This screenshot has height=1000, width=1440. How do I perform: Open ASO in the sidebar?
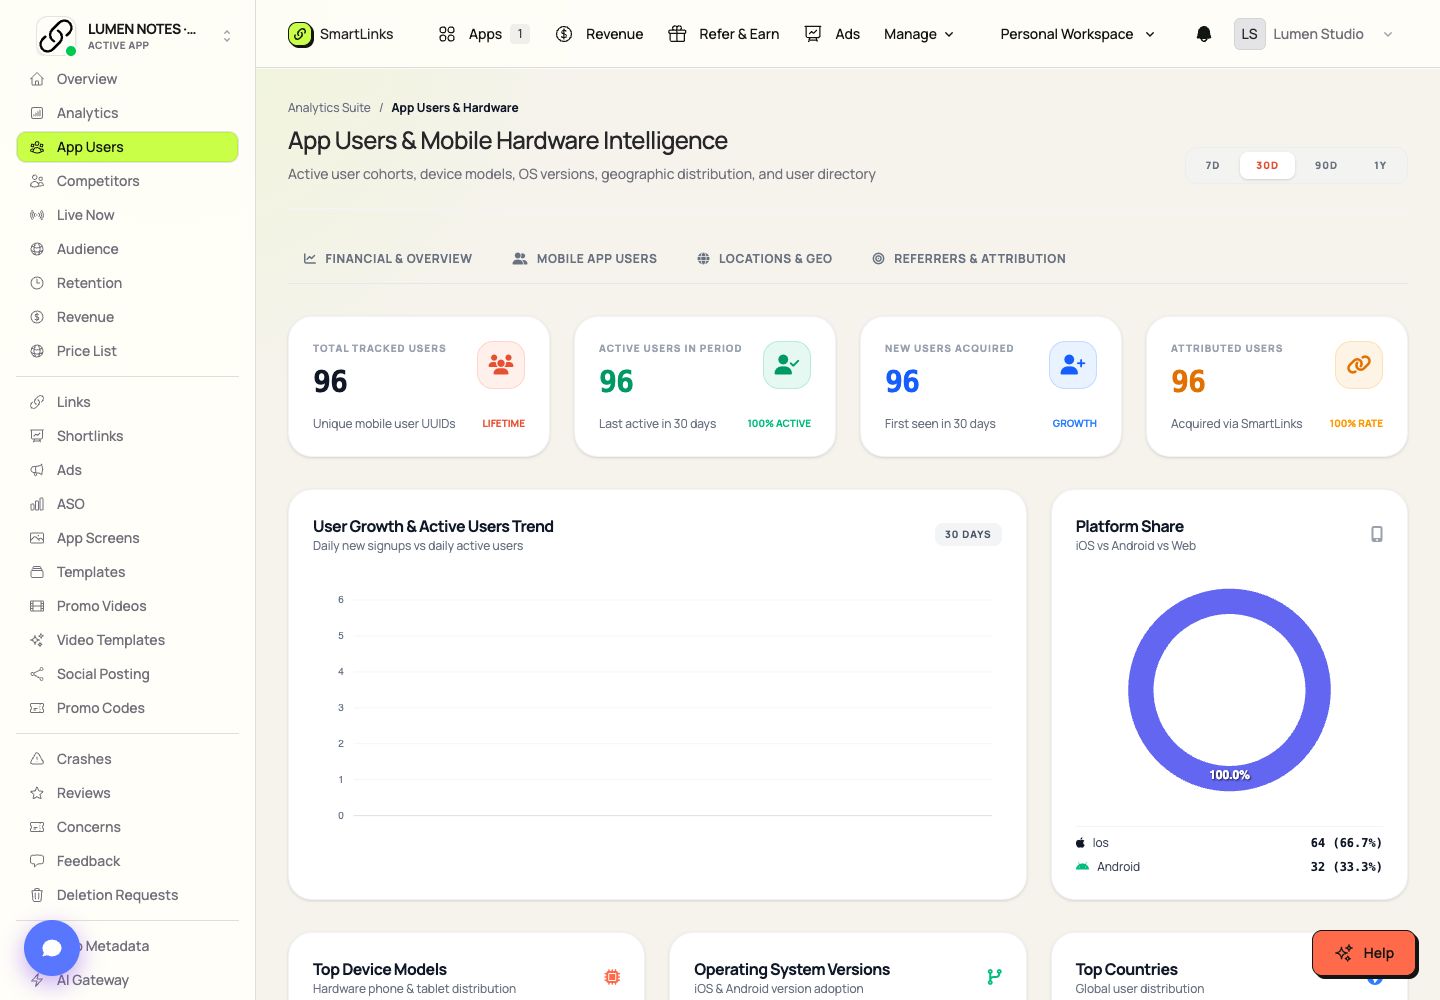(128, 504)
